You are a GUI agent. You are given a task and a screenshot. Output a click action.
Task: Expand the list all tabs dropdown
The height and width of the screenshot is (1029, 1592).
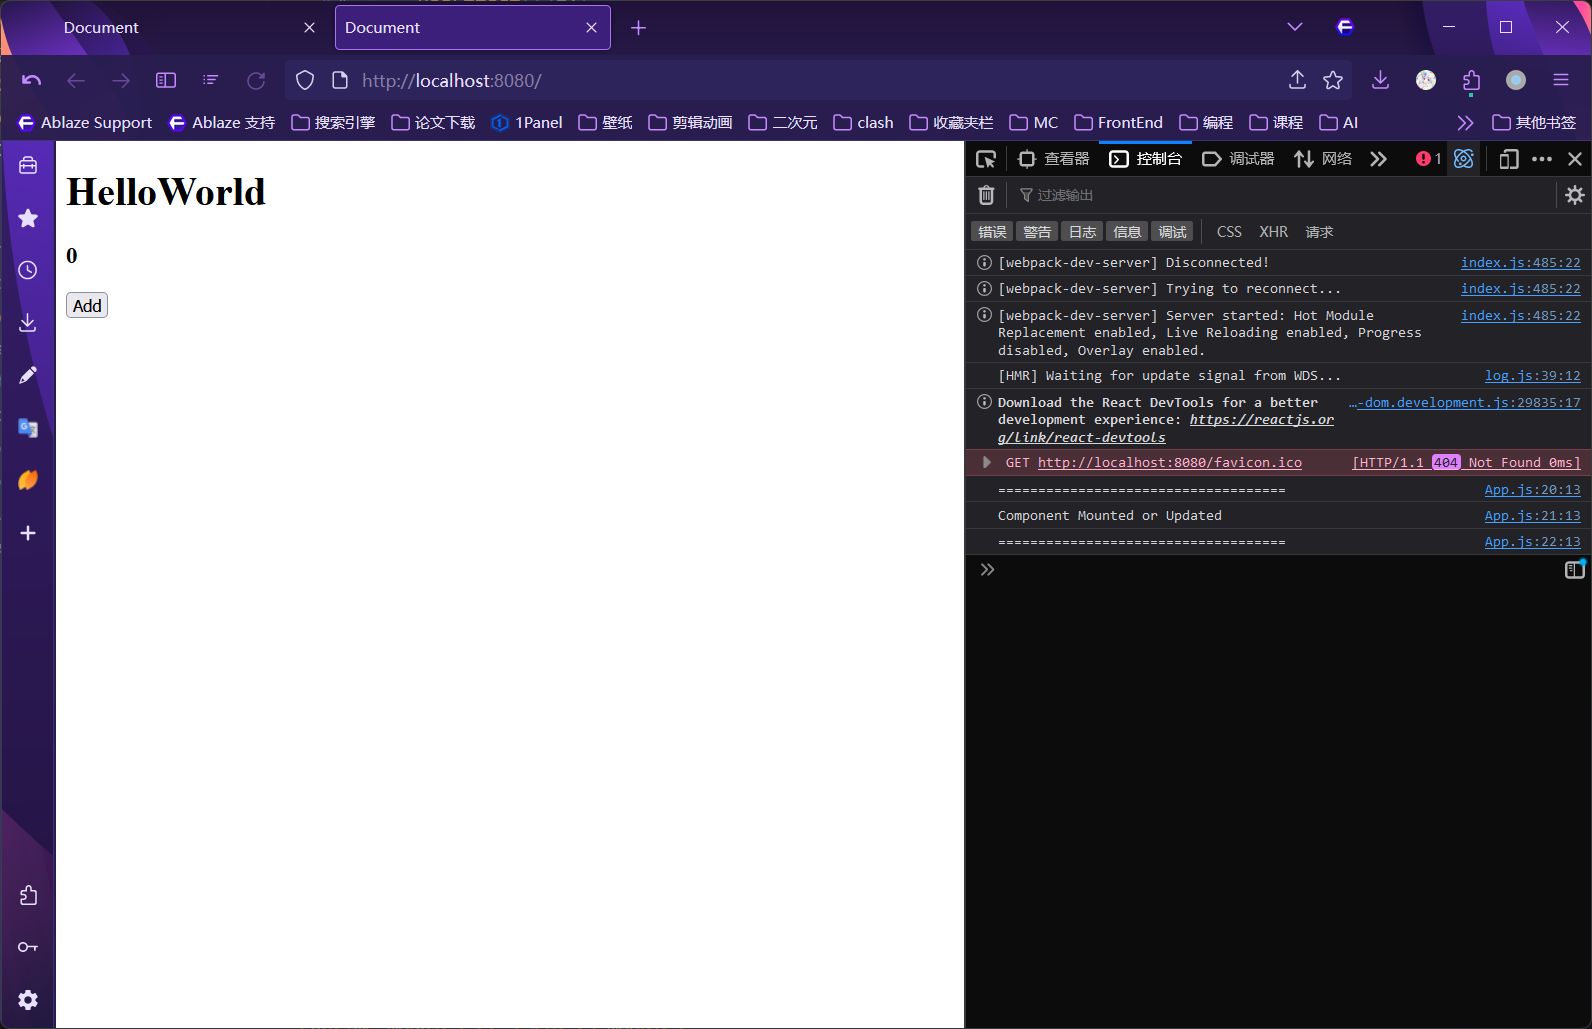(1295, 27)
